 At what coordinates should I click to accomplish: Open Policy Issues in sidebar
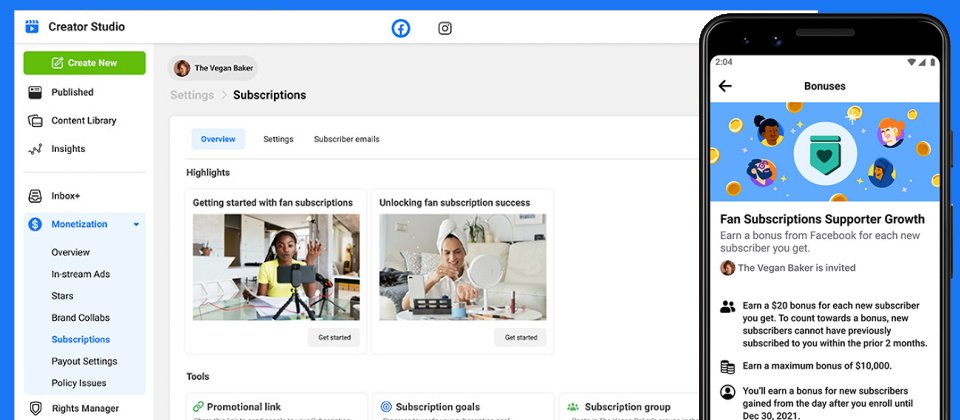click(79, 383)
